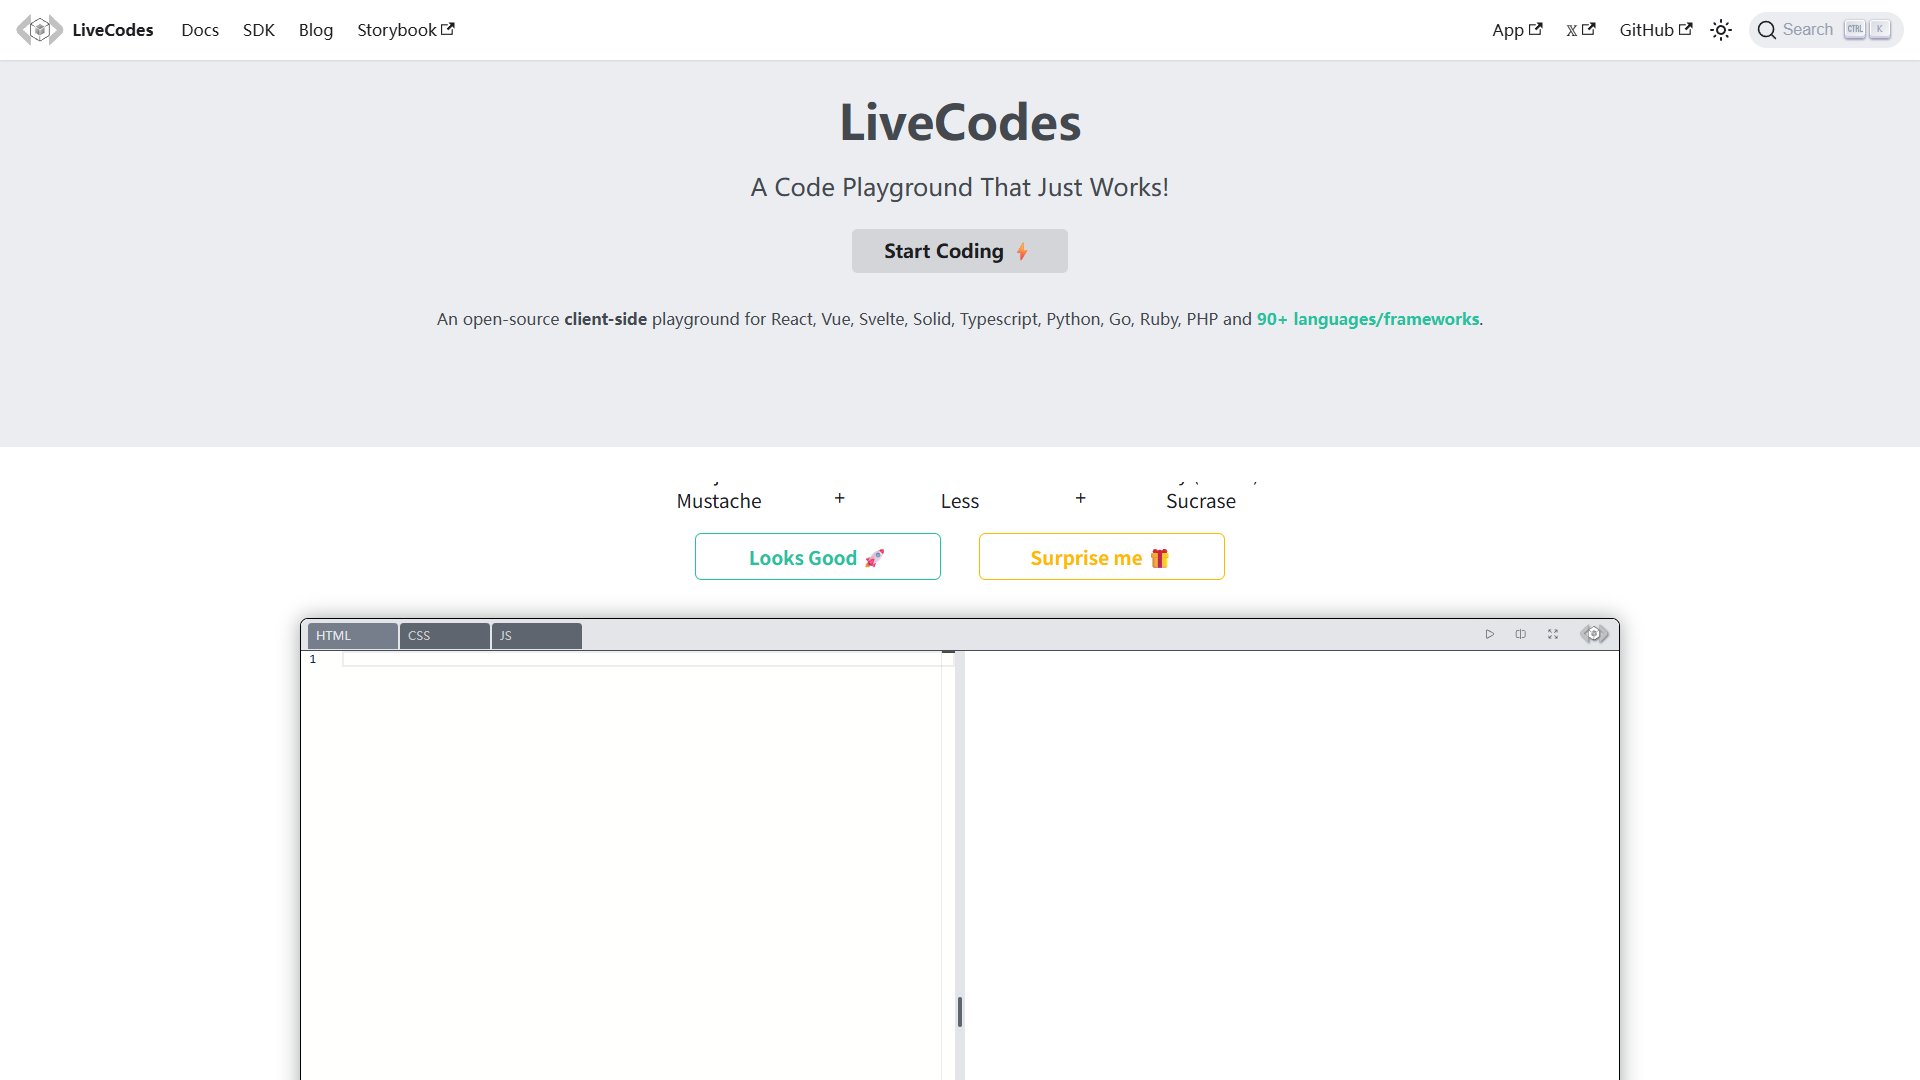Open the 90+ languages/frameworks link

click(x=1368, y=319)
